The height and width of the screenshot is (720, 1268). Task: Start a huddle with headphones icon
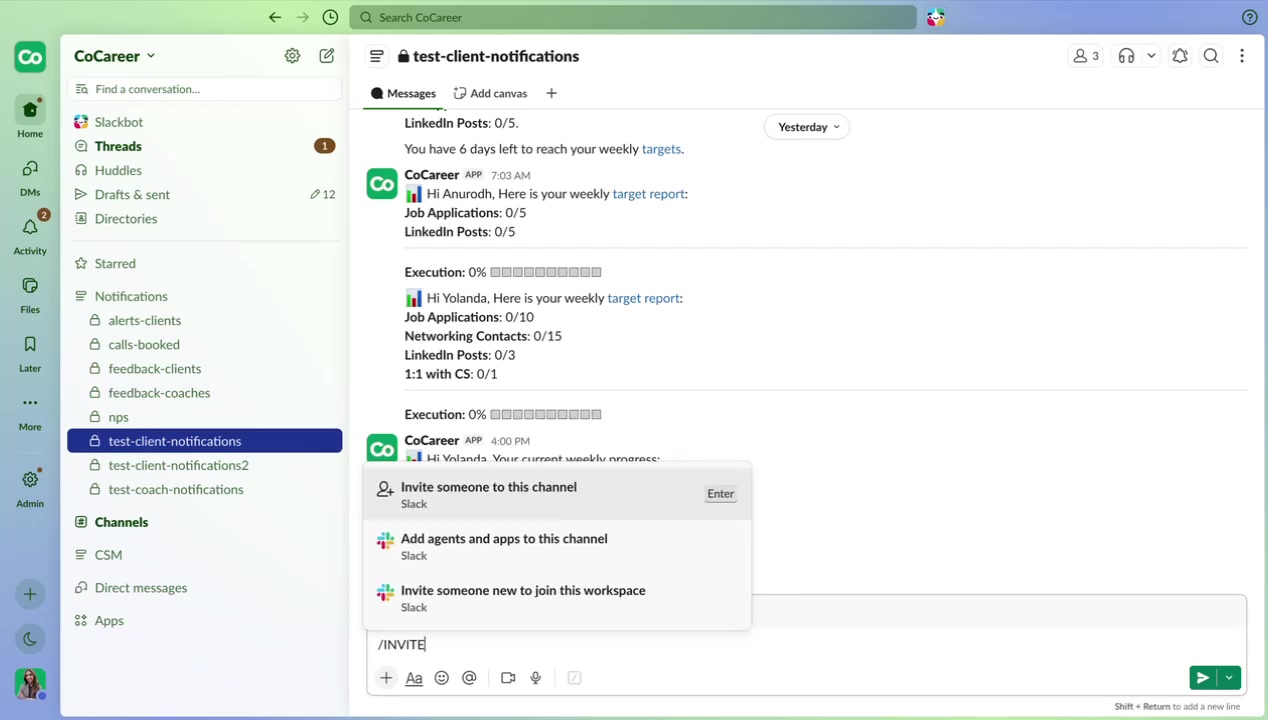click(x=1126, y=56)
